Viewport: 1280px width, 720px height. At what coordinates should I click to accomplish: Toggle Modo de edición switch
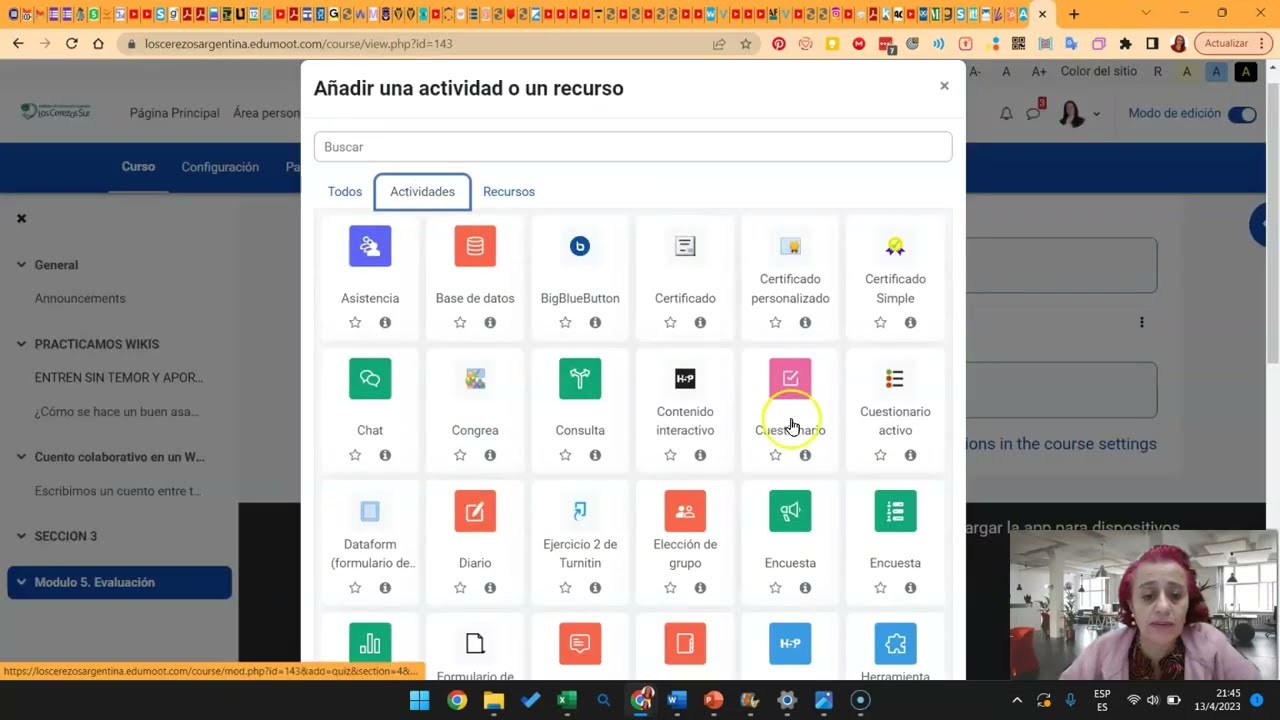1242,114
